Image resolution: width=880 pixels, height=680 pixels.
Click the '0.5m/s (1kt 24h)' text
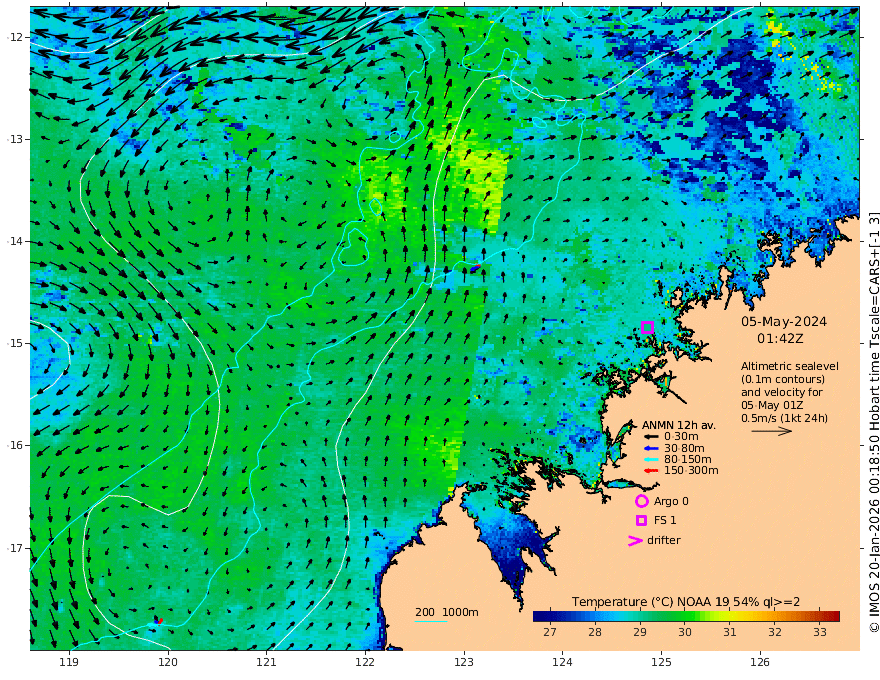[x=785, y=419]
